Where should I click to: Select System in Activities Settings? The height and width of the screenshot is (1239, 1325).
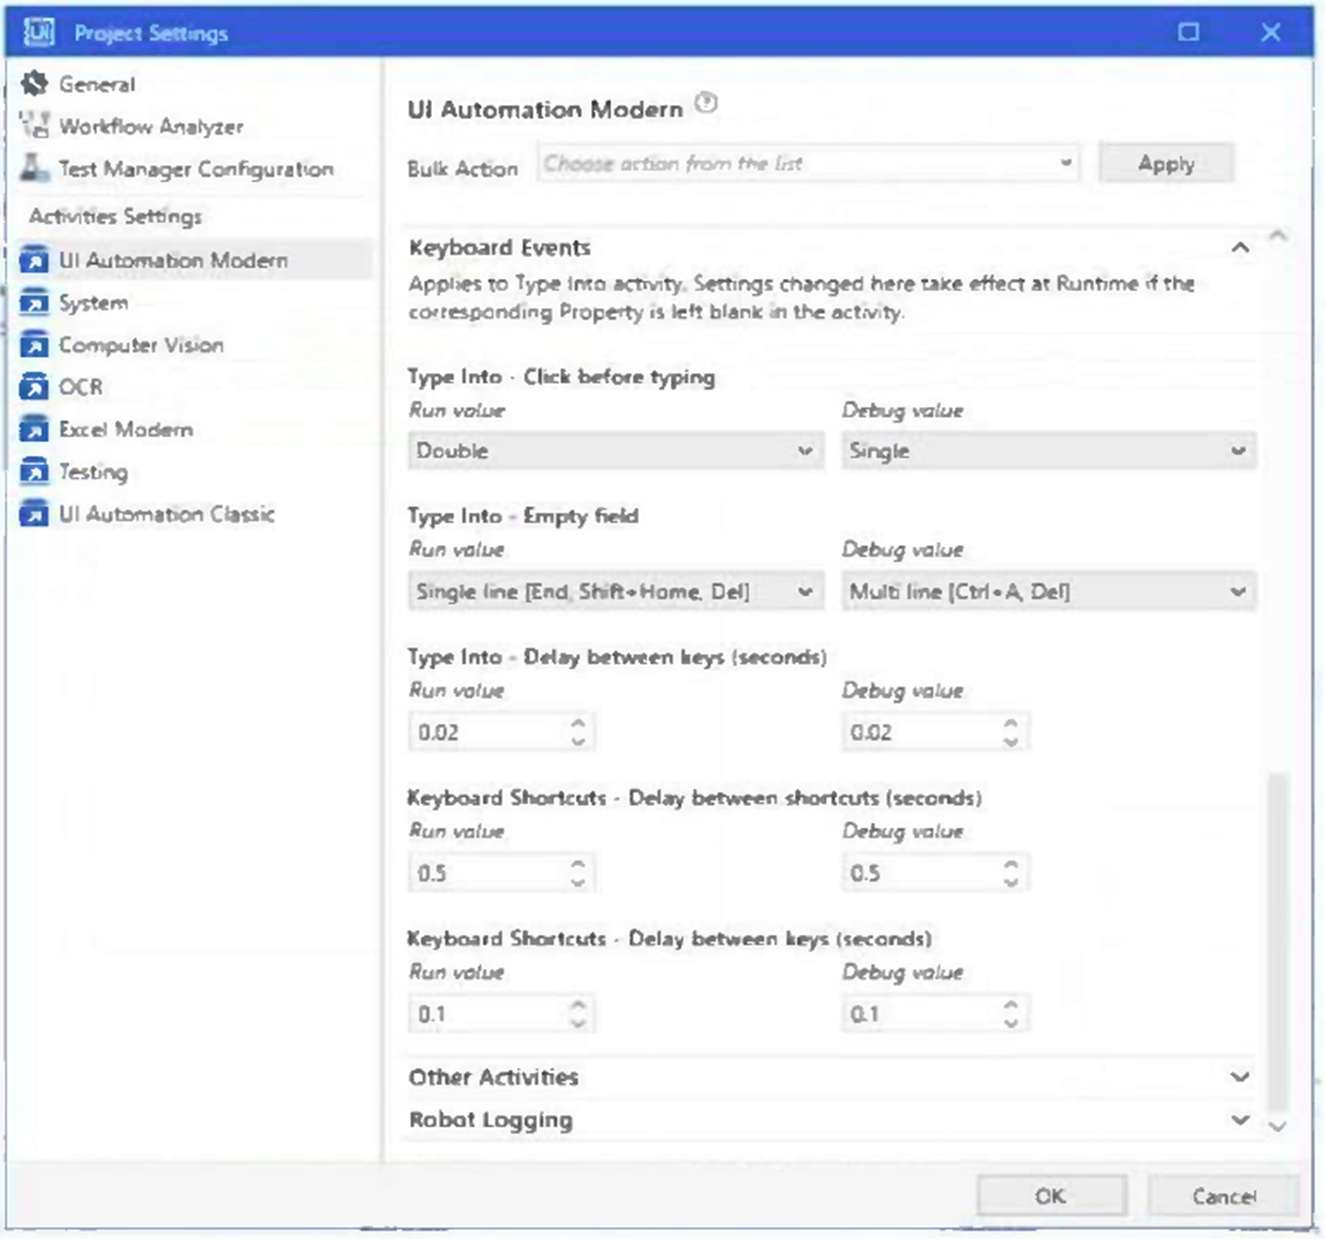tap(93, 303)
